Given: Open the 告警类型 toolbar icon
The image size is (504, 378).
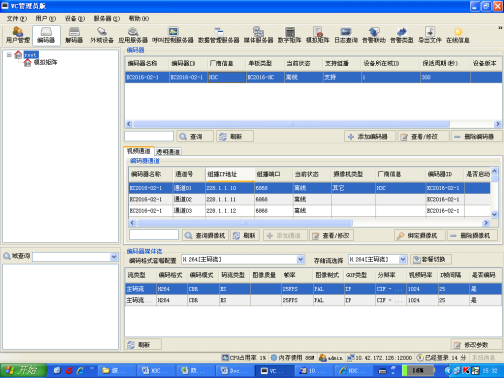Looking at the screenshot, I should pos(402,35).
